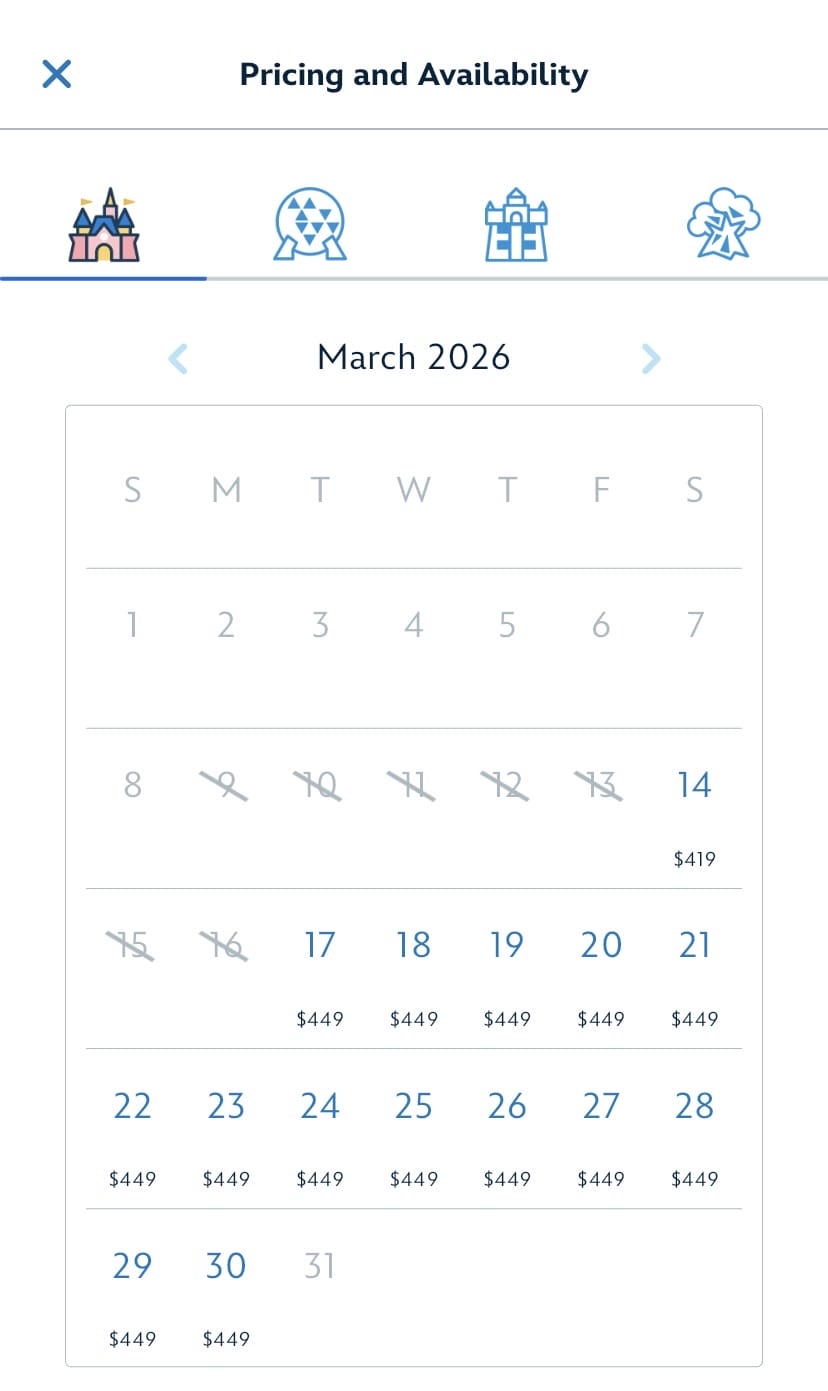Image resolution: width=828 pixels, height=1391 pixels.
Task: Tap the $419 price under March 14
Action: coord(694,858)
